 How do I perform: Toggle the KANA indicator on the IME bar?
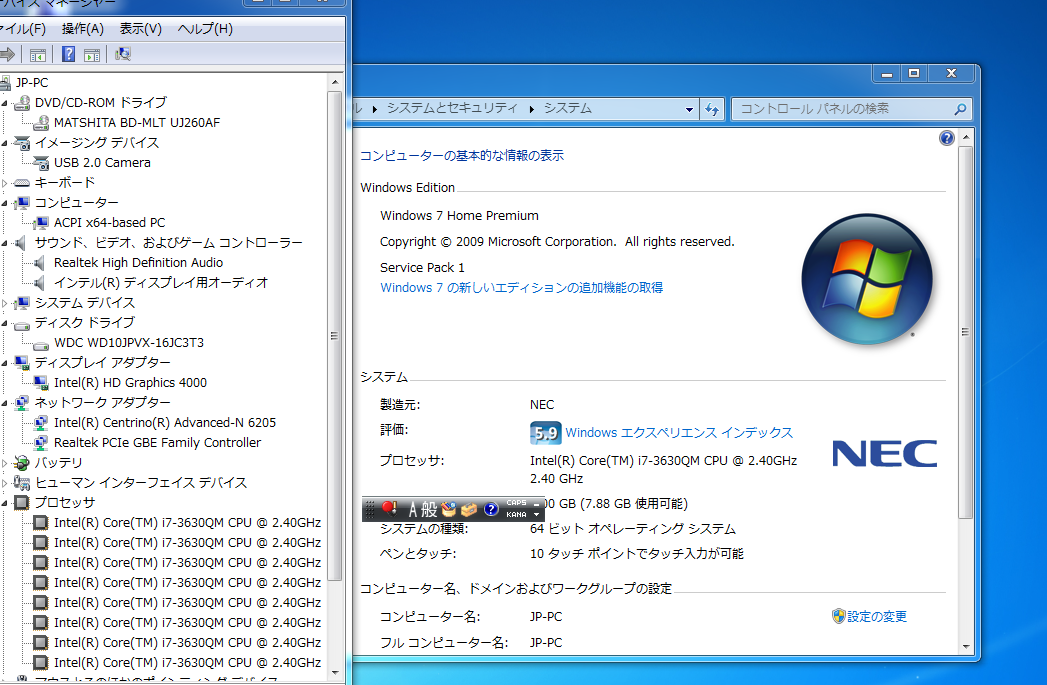[x=516, y=515]
